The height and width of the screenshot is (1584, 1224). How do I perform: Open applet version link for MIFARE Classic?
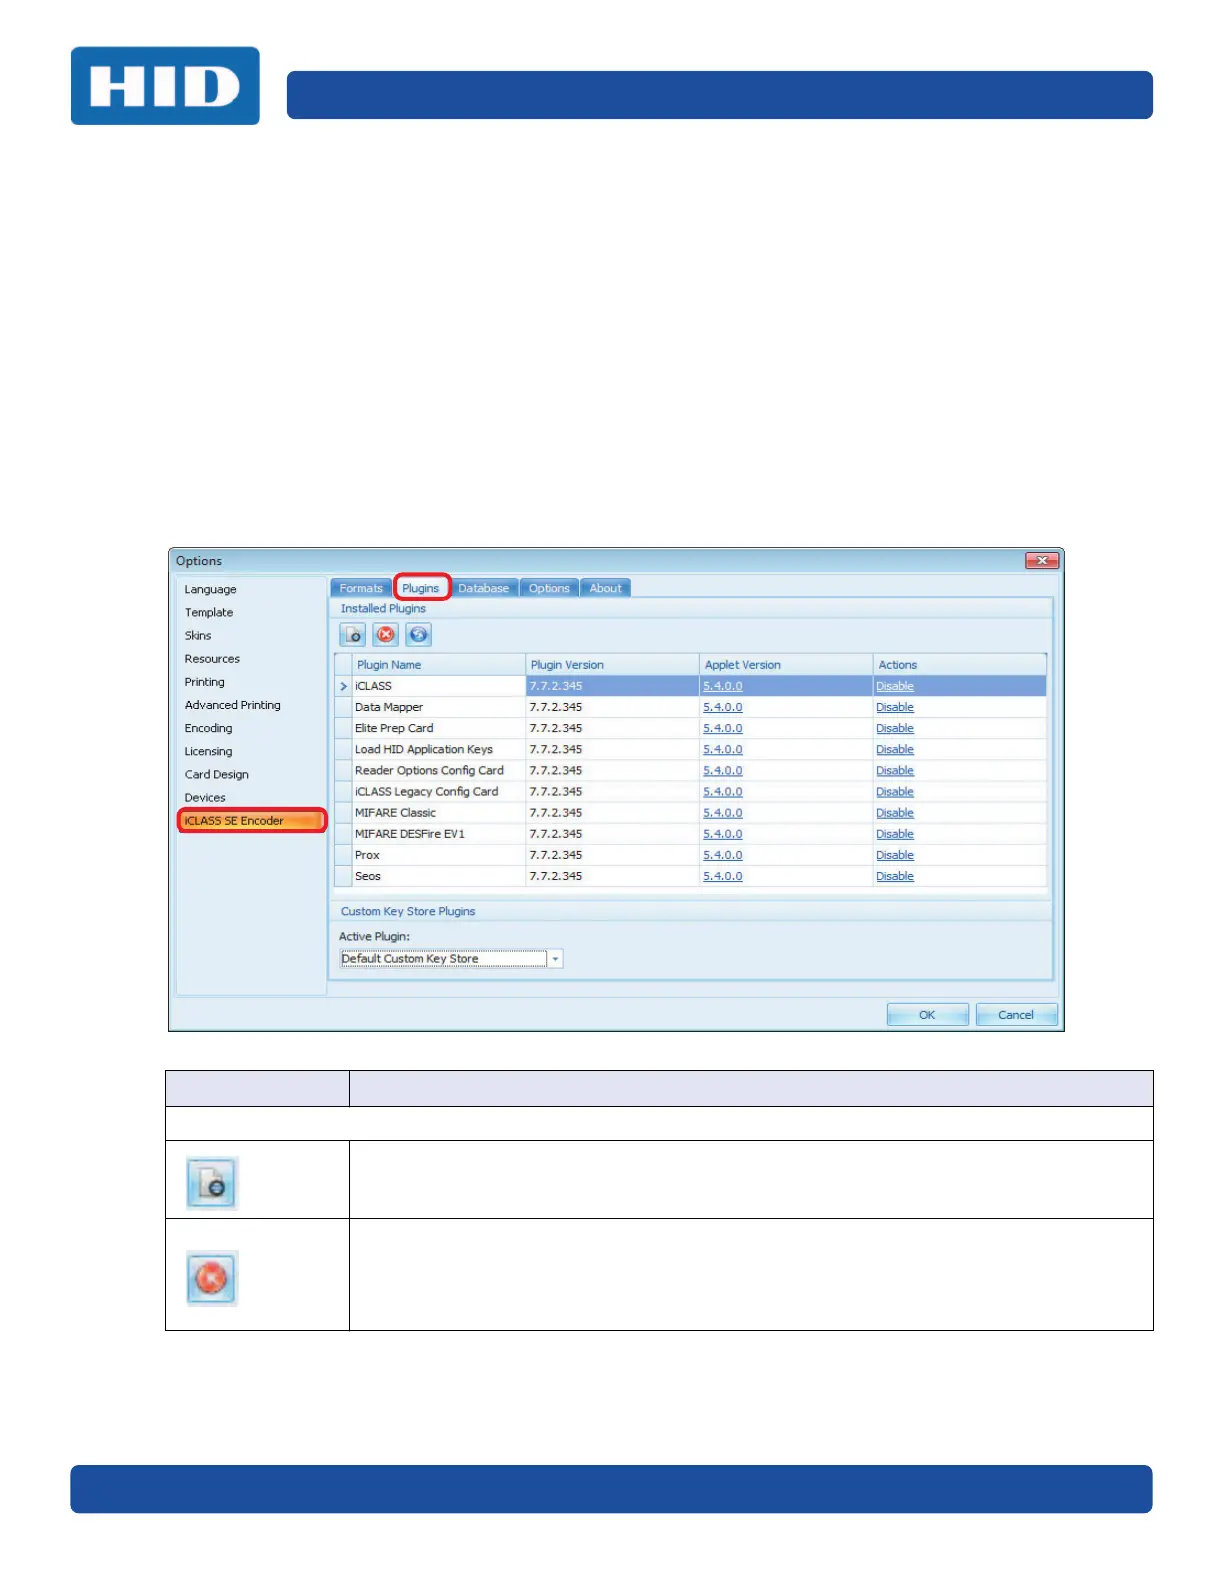[723, 813]
